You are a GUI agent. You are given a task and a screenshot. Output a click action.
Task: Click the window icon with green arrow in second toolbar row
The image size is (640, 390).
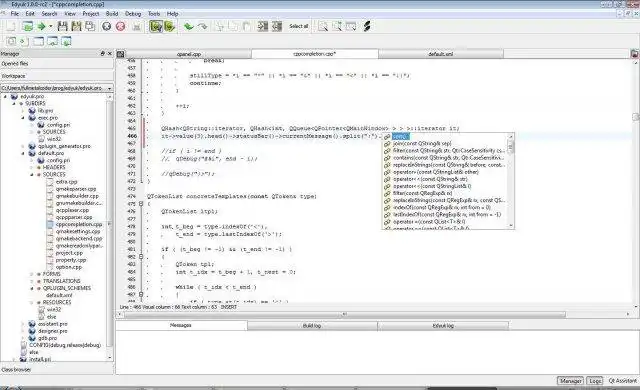(66, 41)
